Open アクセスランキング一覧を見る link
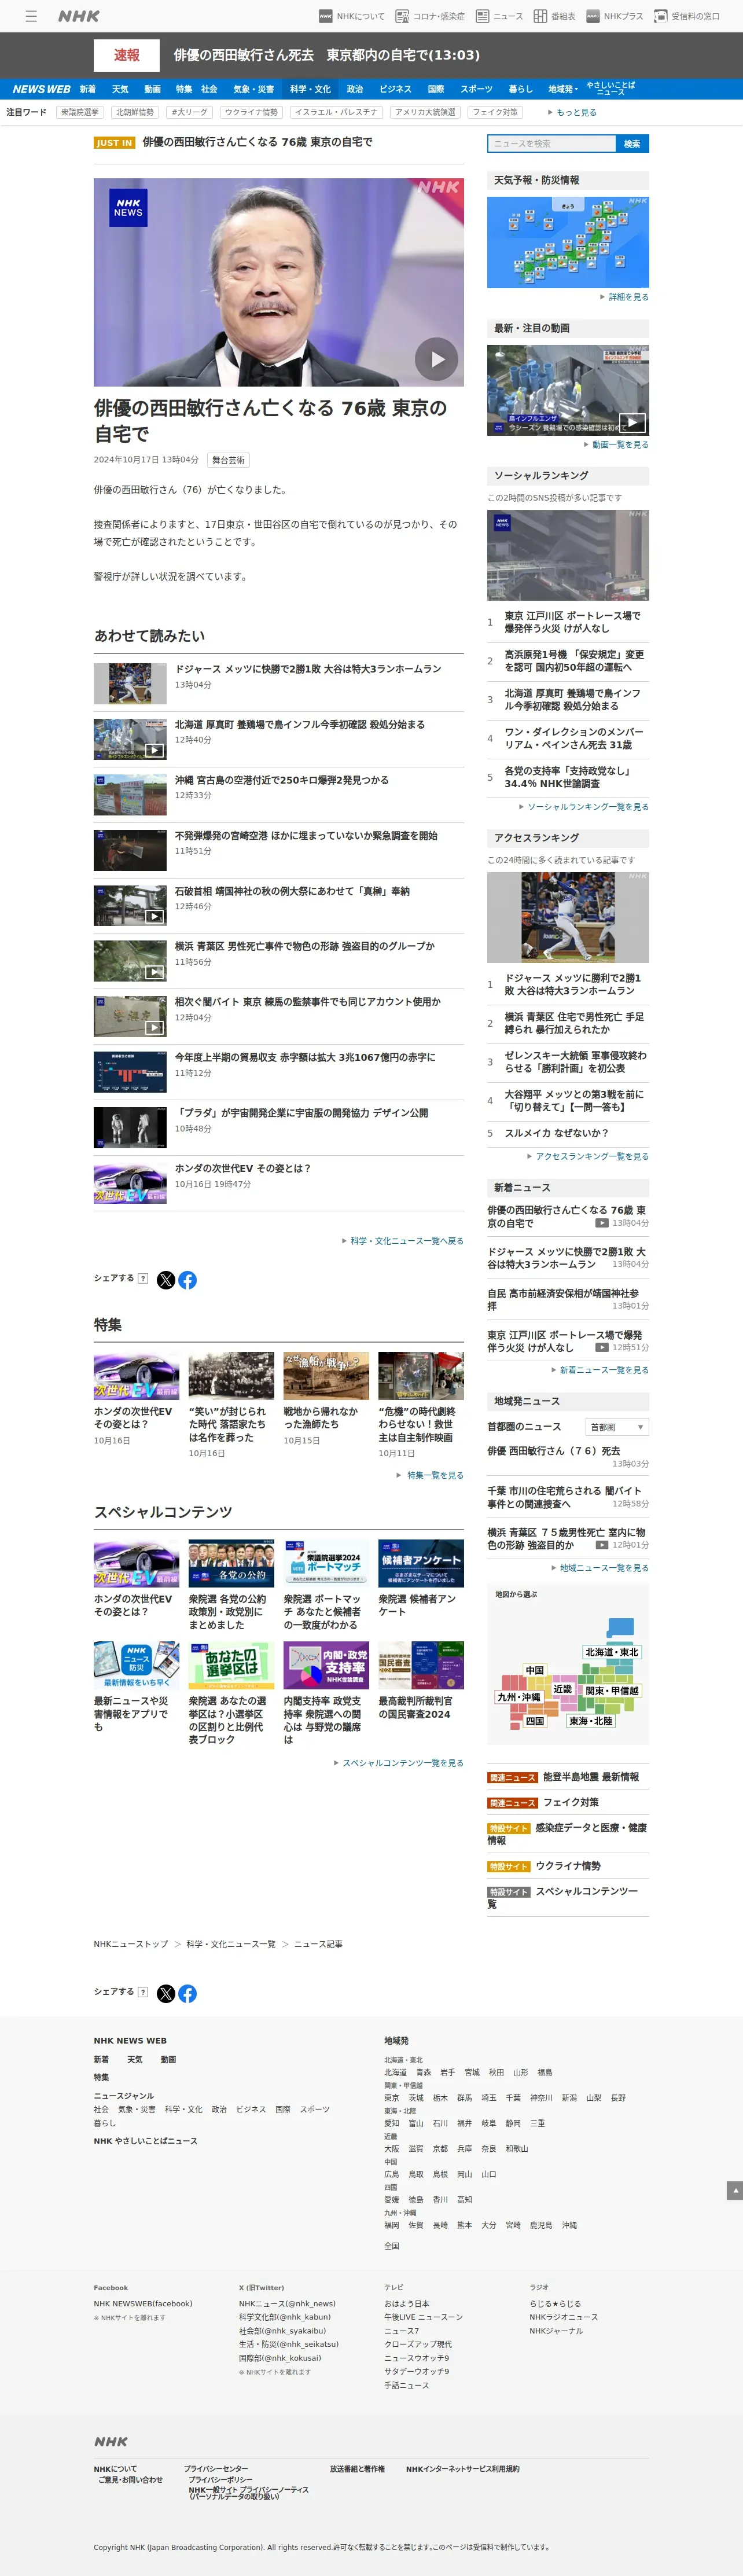The image size is (743, 2576). click(x=588, y=1156)
